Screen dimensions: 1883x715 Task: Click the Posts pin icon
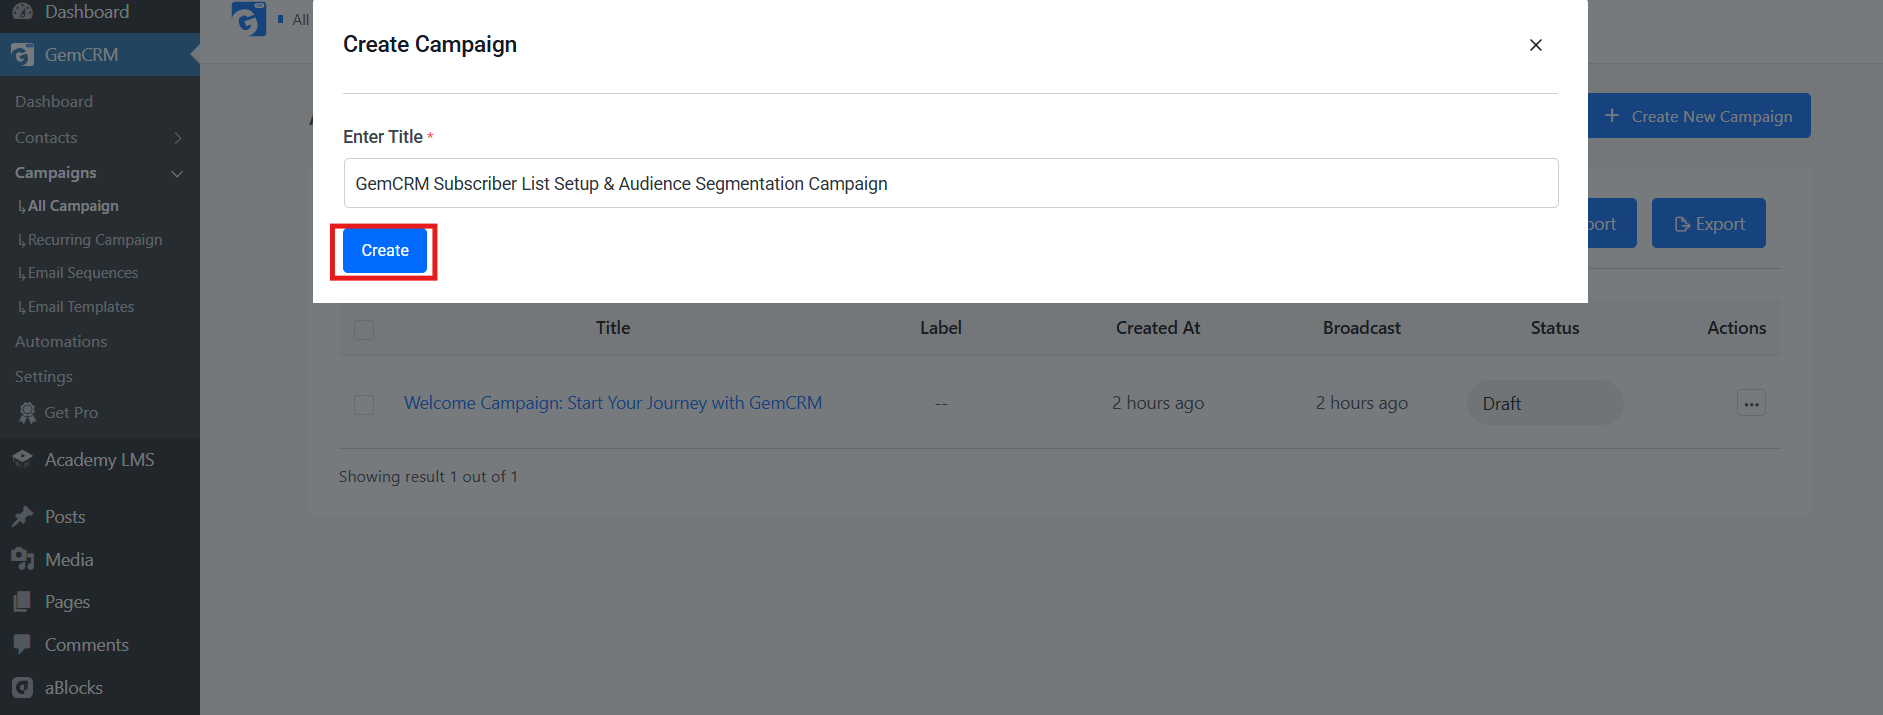coord(22,517)
